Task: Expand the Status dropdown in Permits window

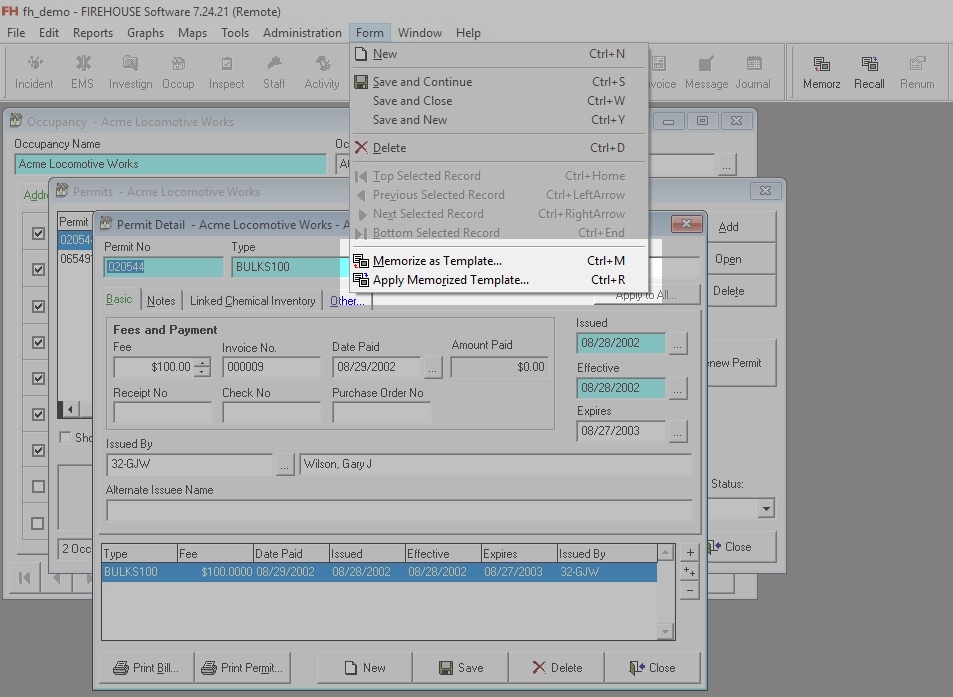Action: 766,508
